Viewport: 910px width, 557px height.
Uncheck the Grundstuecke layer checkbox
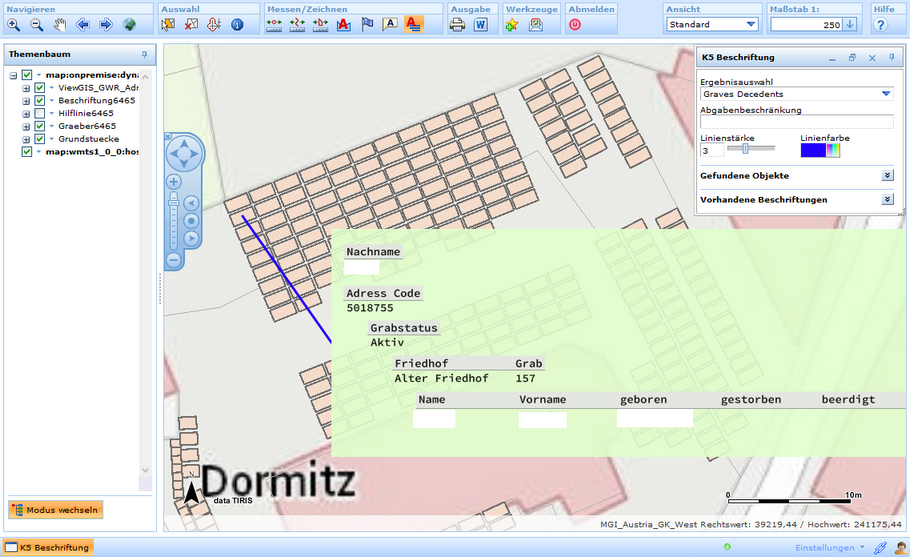tap(39, 139)
